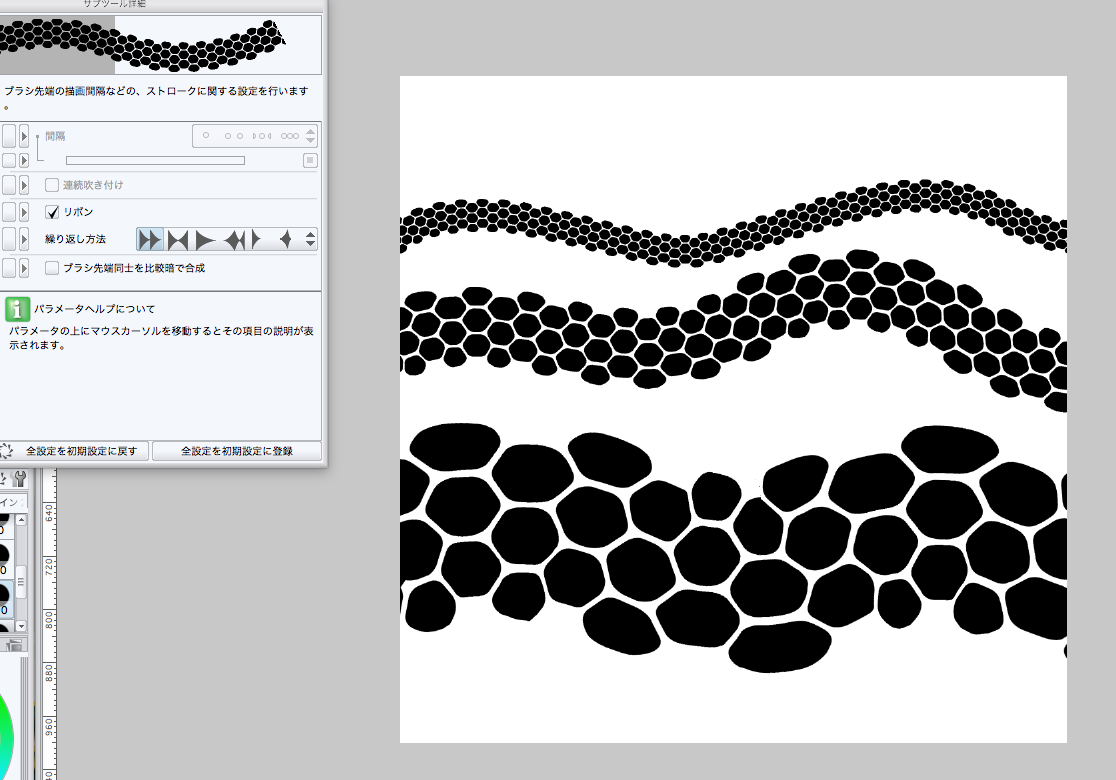Uncheck the リボン checkbox

point(53,212)
